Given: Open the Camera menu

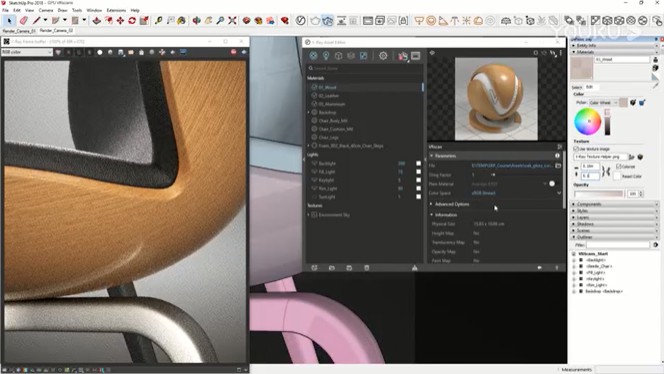Looking at the screenshot, I should [x=46, y=10].
